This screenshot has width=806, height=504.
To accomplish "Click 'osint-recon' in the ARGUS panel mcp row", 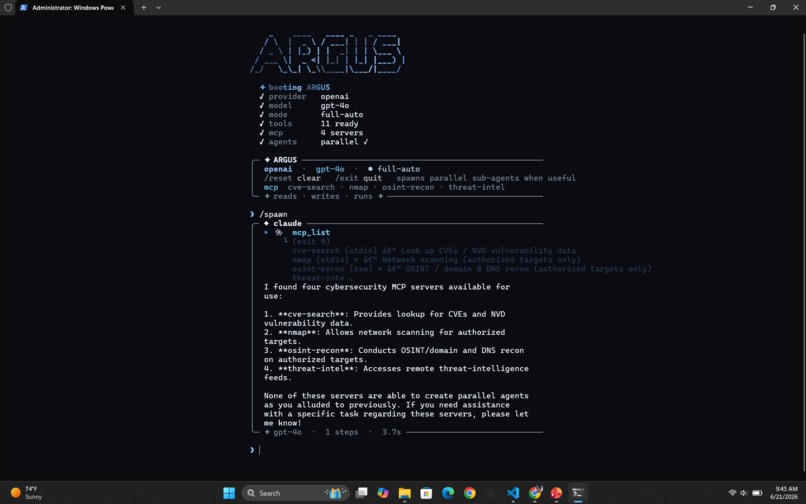I will pyautogui.click(x=408, y=187).
